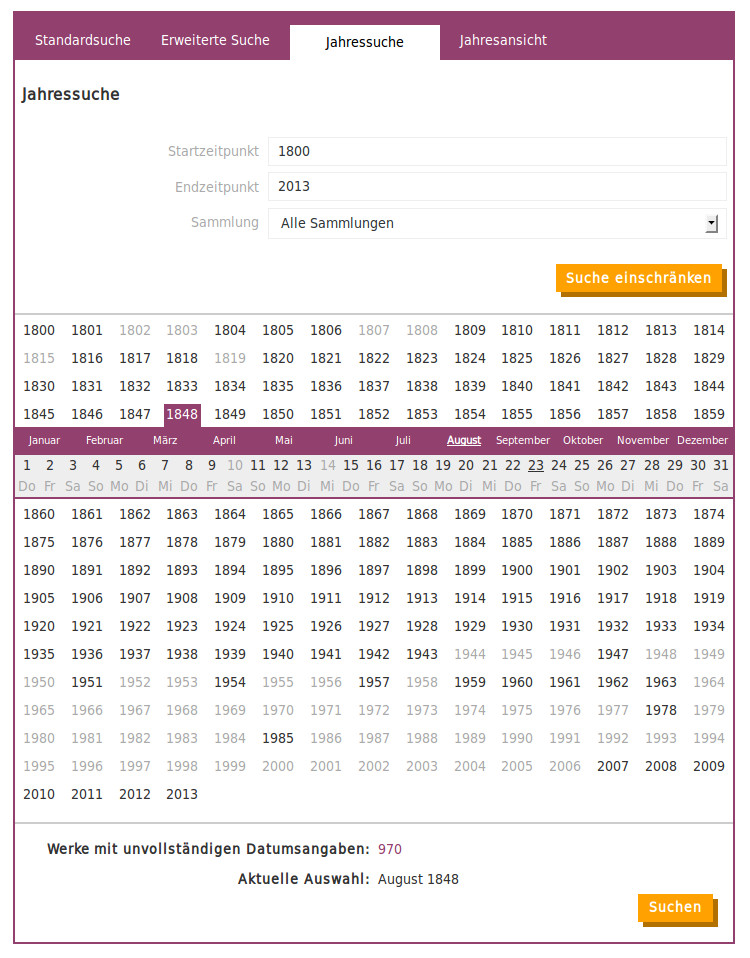
Task: Switch to the Standardsuche tab
Action: [x=82, y=40]
